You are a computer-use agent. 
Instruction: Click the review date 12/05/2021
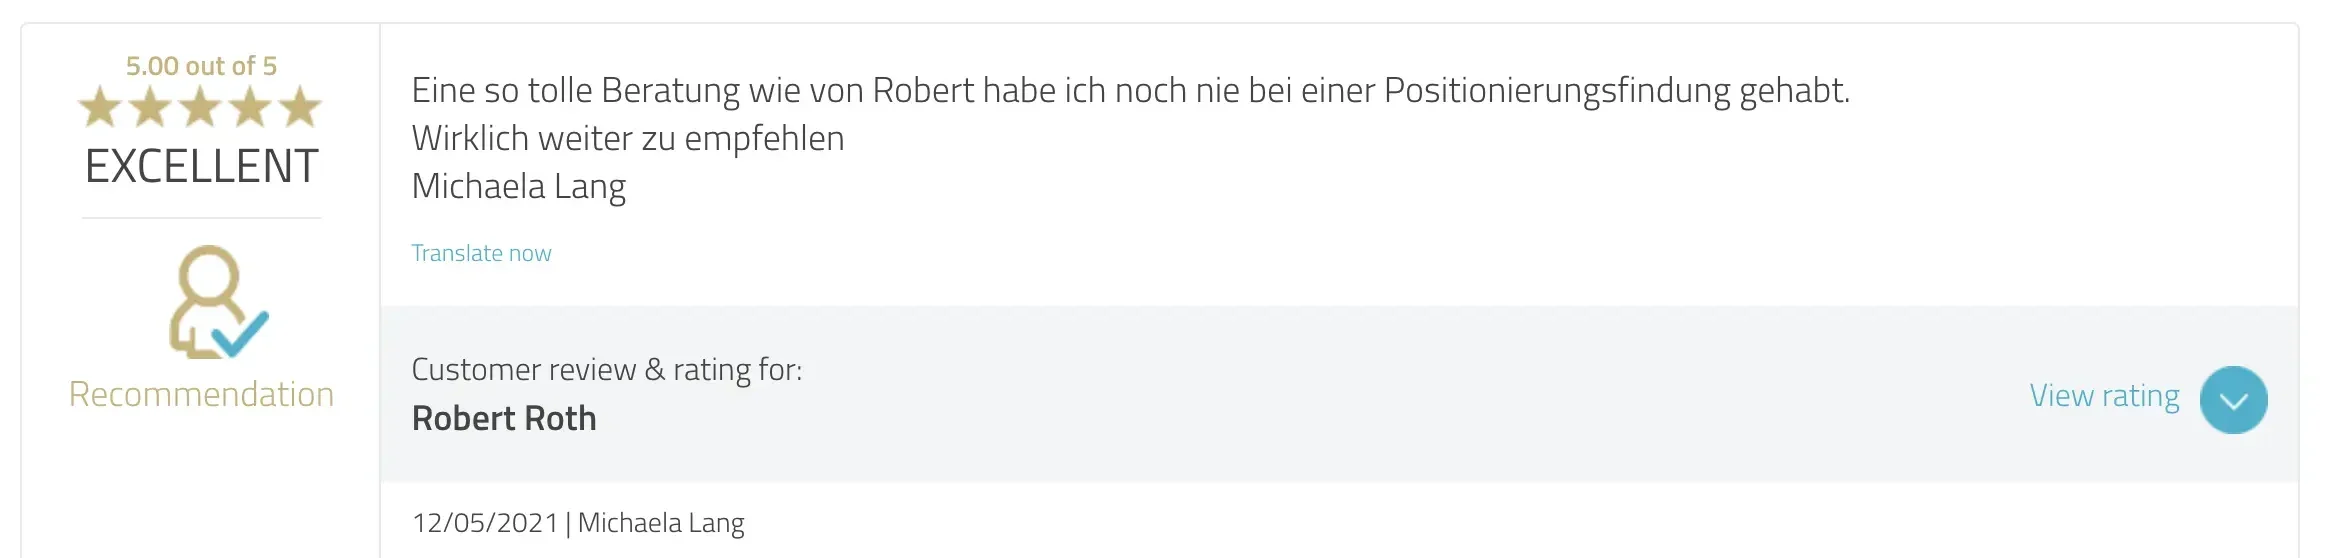pyautogui.click(x=485, y=522)
